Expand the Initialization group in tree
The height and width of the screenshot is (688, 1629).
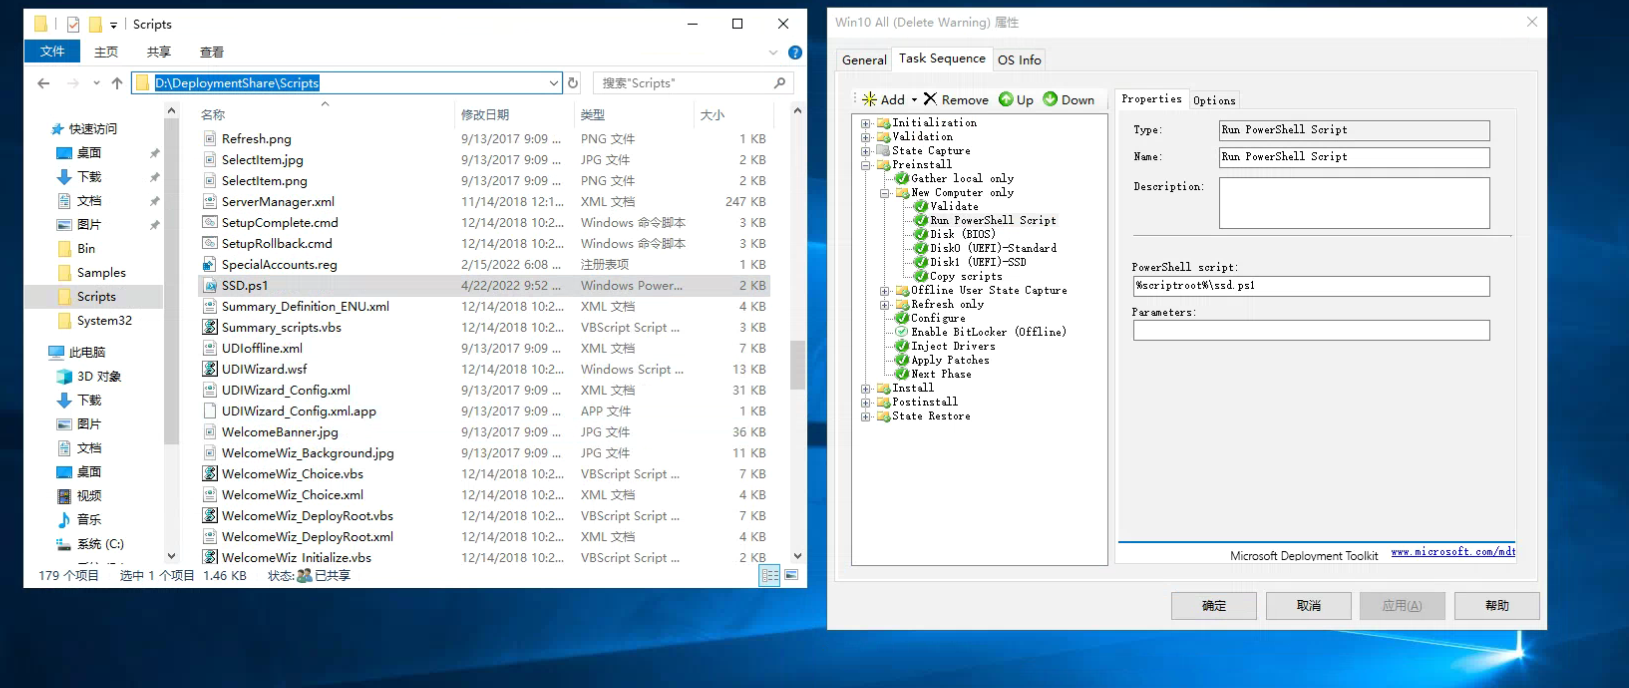point(866,123)
